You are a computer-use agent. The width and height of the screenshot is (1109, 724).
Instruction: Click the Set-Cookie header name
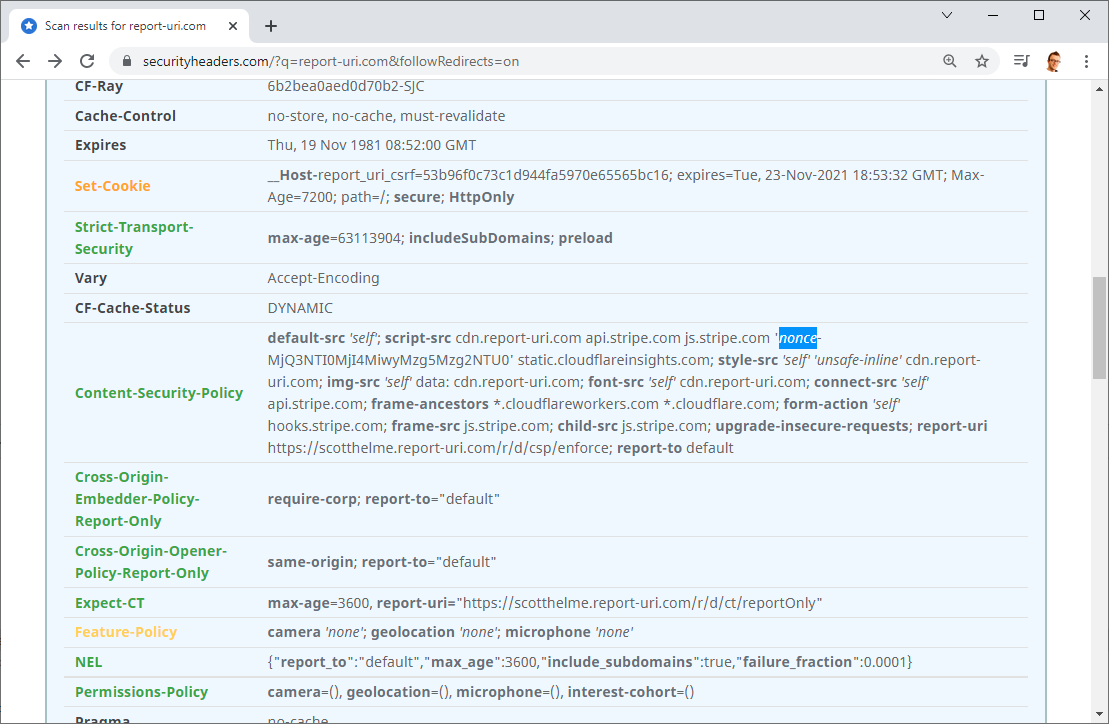[112, 186]
